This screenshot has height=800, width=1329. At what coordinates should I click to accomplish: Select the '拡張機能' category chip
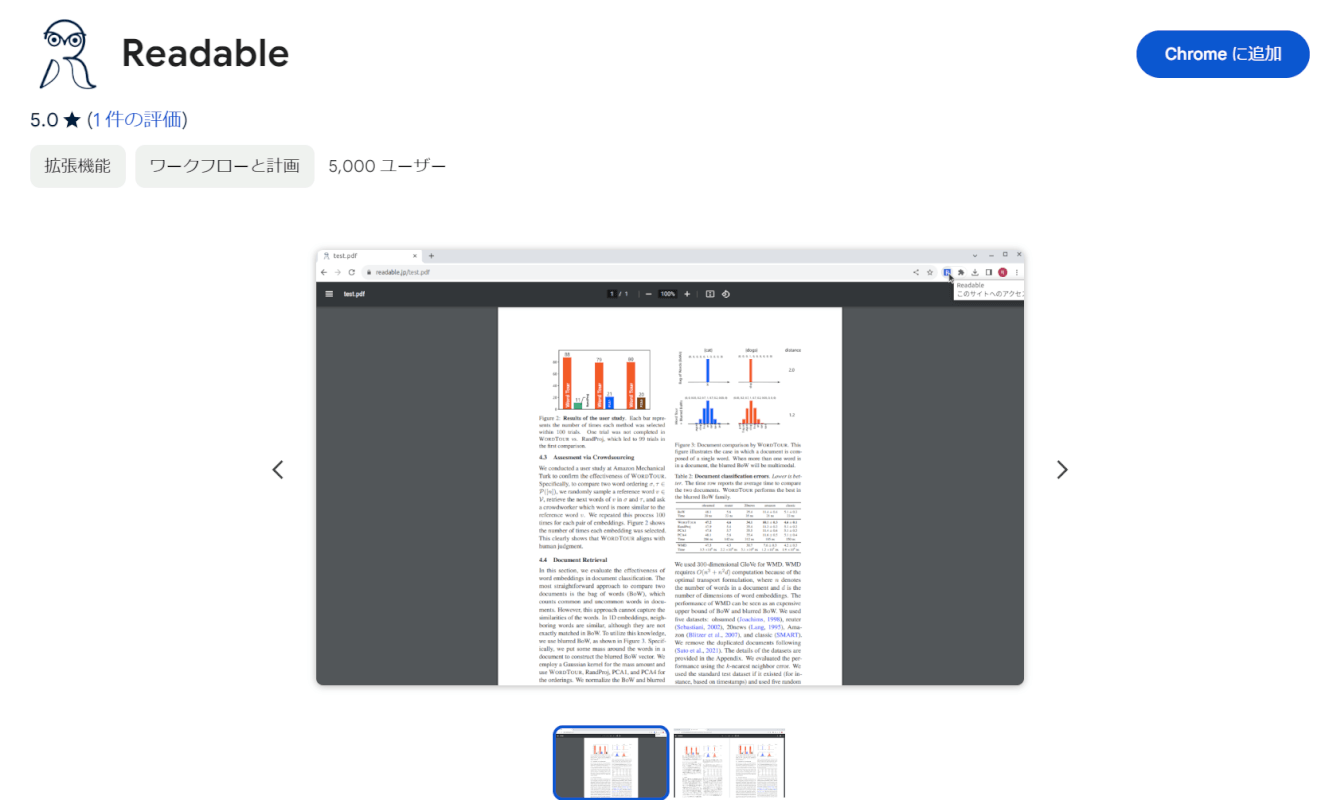tap(78, 166)
